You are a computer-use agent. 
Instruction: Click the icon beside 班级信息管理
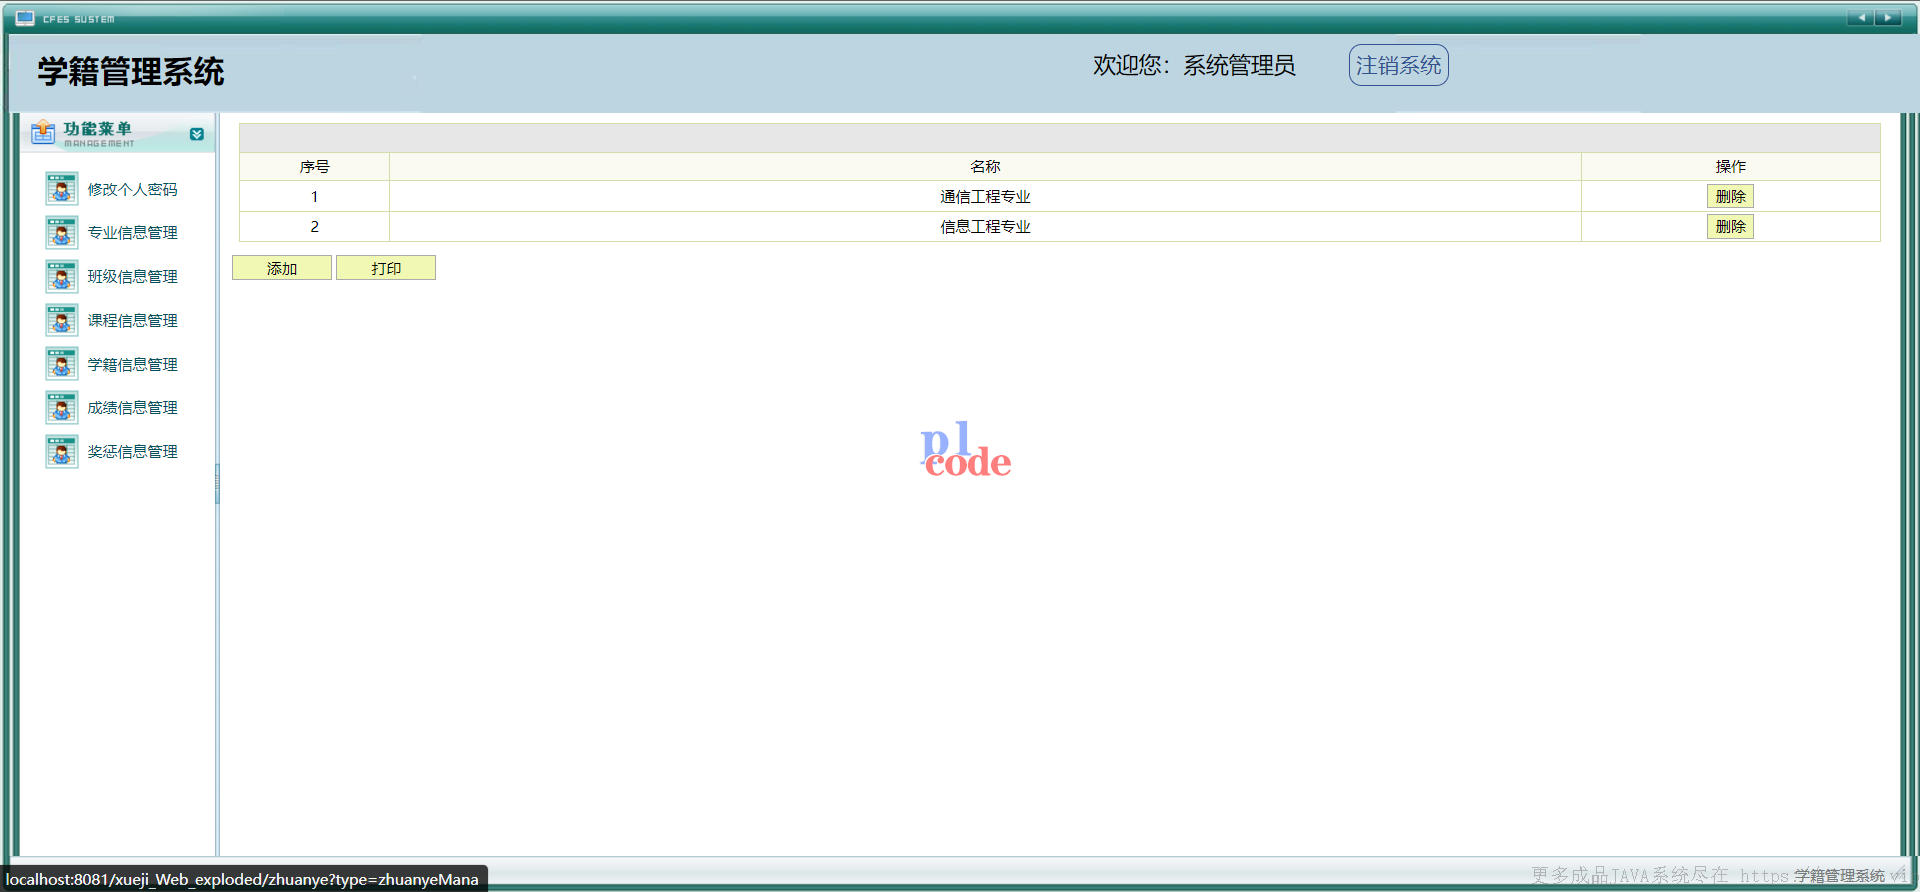coord(62,277)
